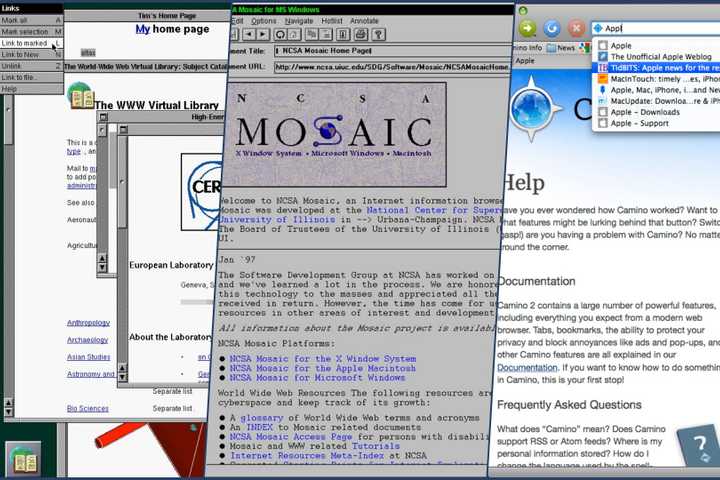Click the print icon in Mosaic toolbar
This screenshot has height=480, width=720.
click(x=361, y=34)
